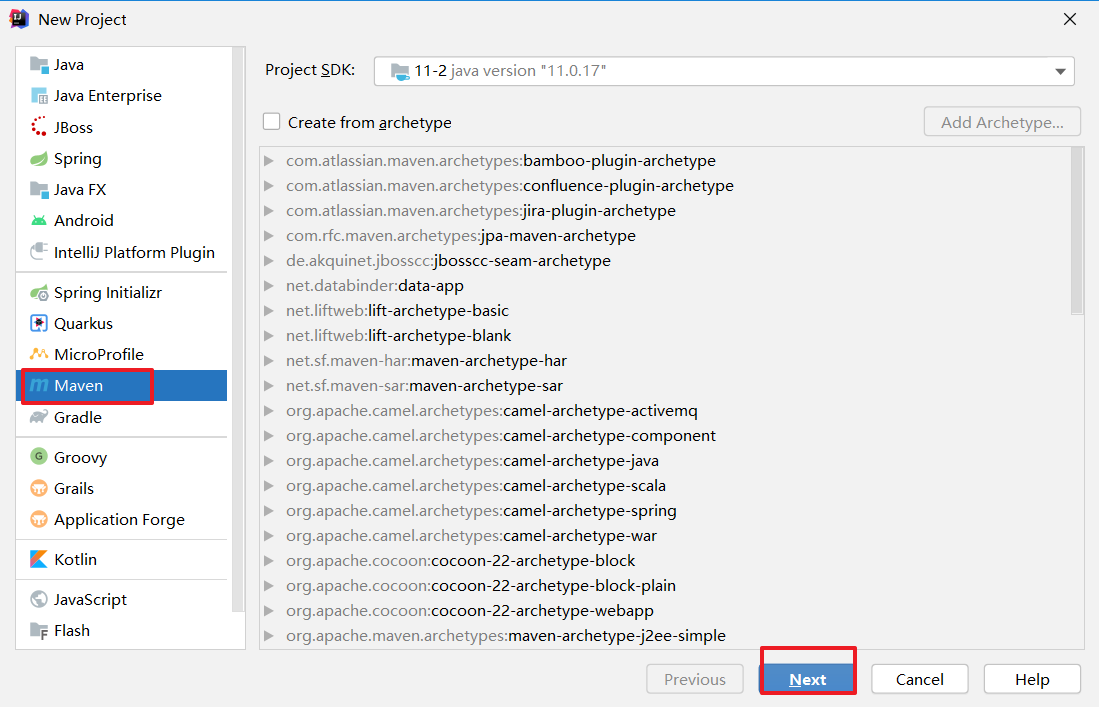
Task: Click the project type list scrollbar
Action: click(238, 331)
